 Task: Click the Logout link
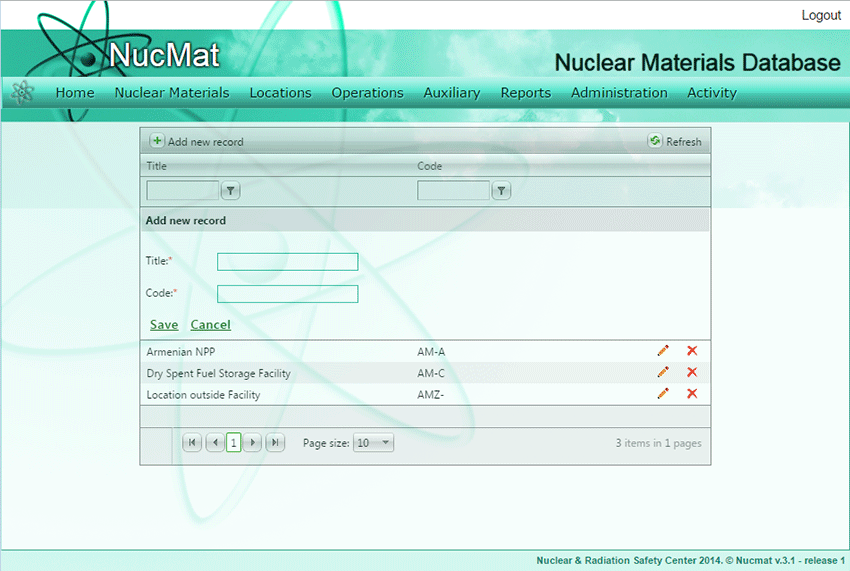coord(821,16)
